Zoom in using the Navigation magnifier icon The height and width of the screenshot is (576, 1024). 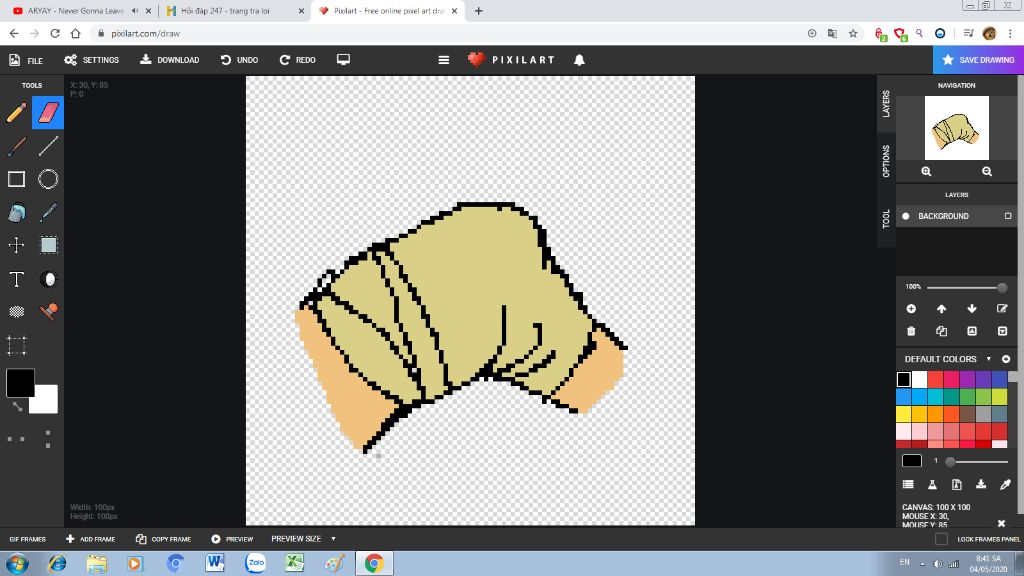click(925, 171)
